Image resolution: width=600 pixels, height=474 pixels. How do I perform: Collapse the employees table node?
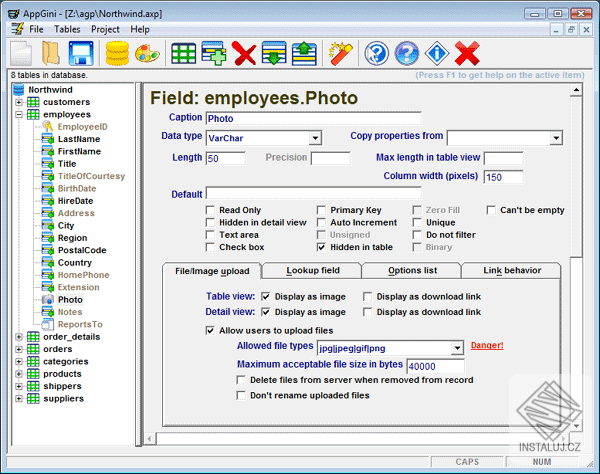click(x=19, y=114)
